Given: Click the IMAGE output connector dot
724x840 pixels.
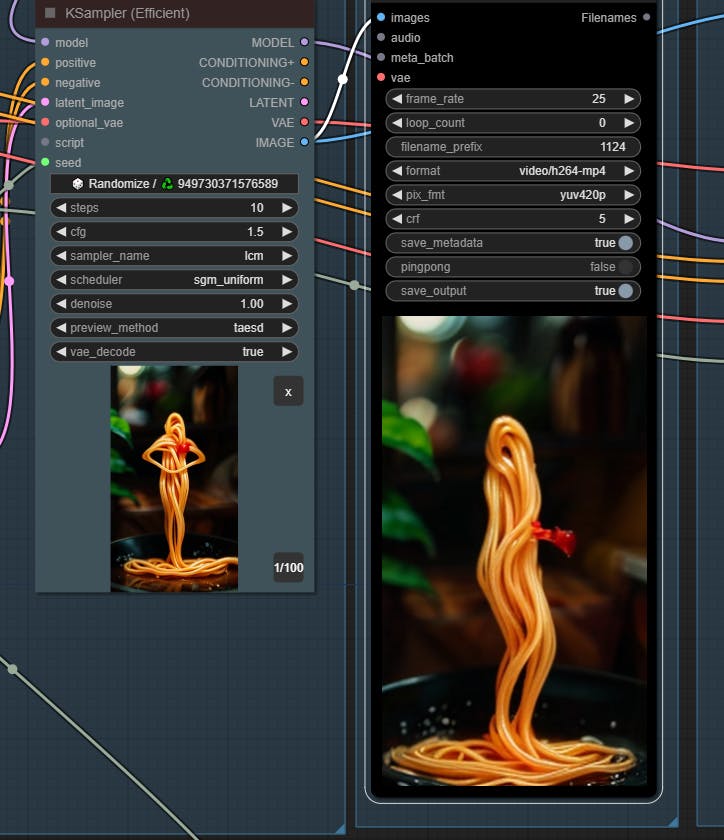Looking at the screenshot, I should (305, 142).
